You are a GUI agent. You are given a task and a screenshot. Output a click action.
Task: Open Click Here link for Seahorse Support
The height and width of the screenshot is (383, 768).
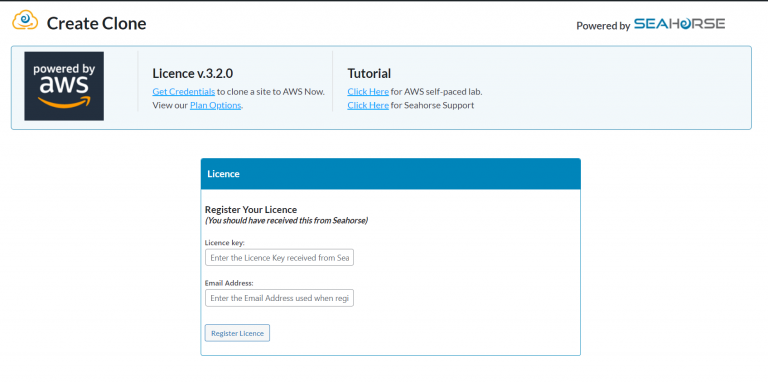[x=368, y=105]
